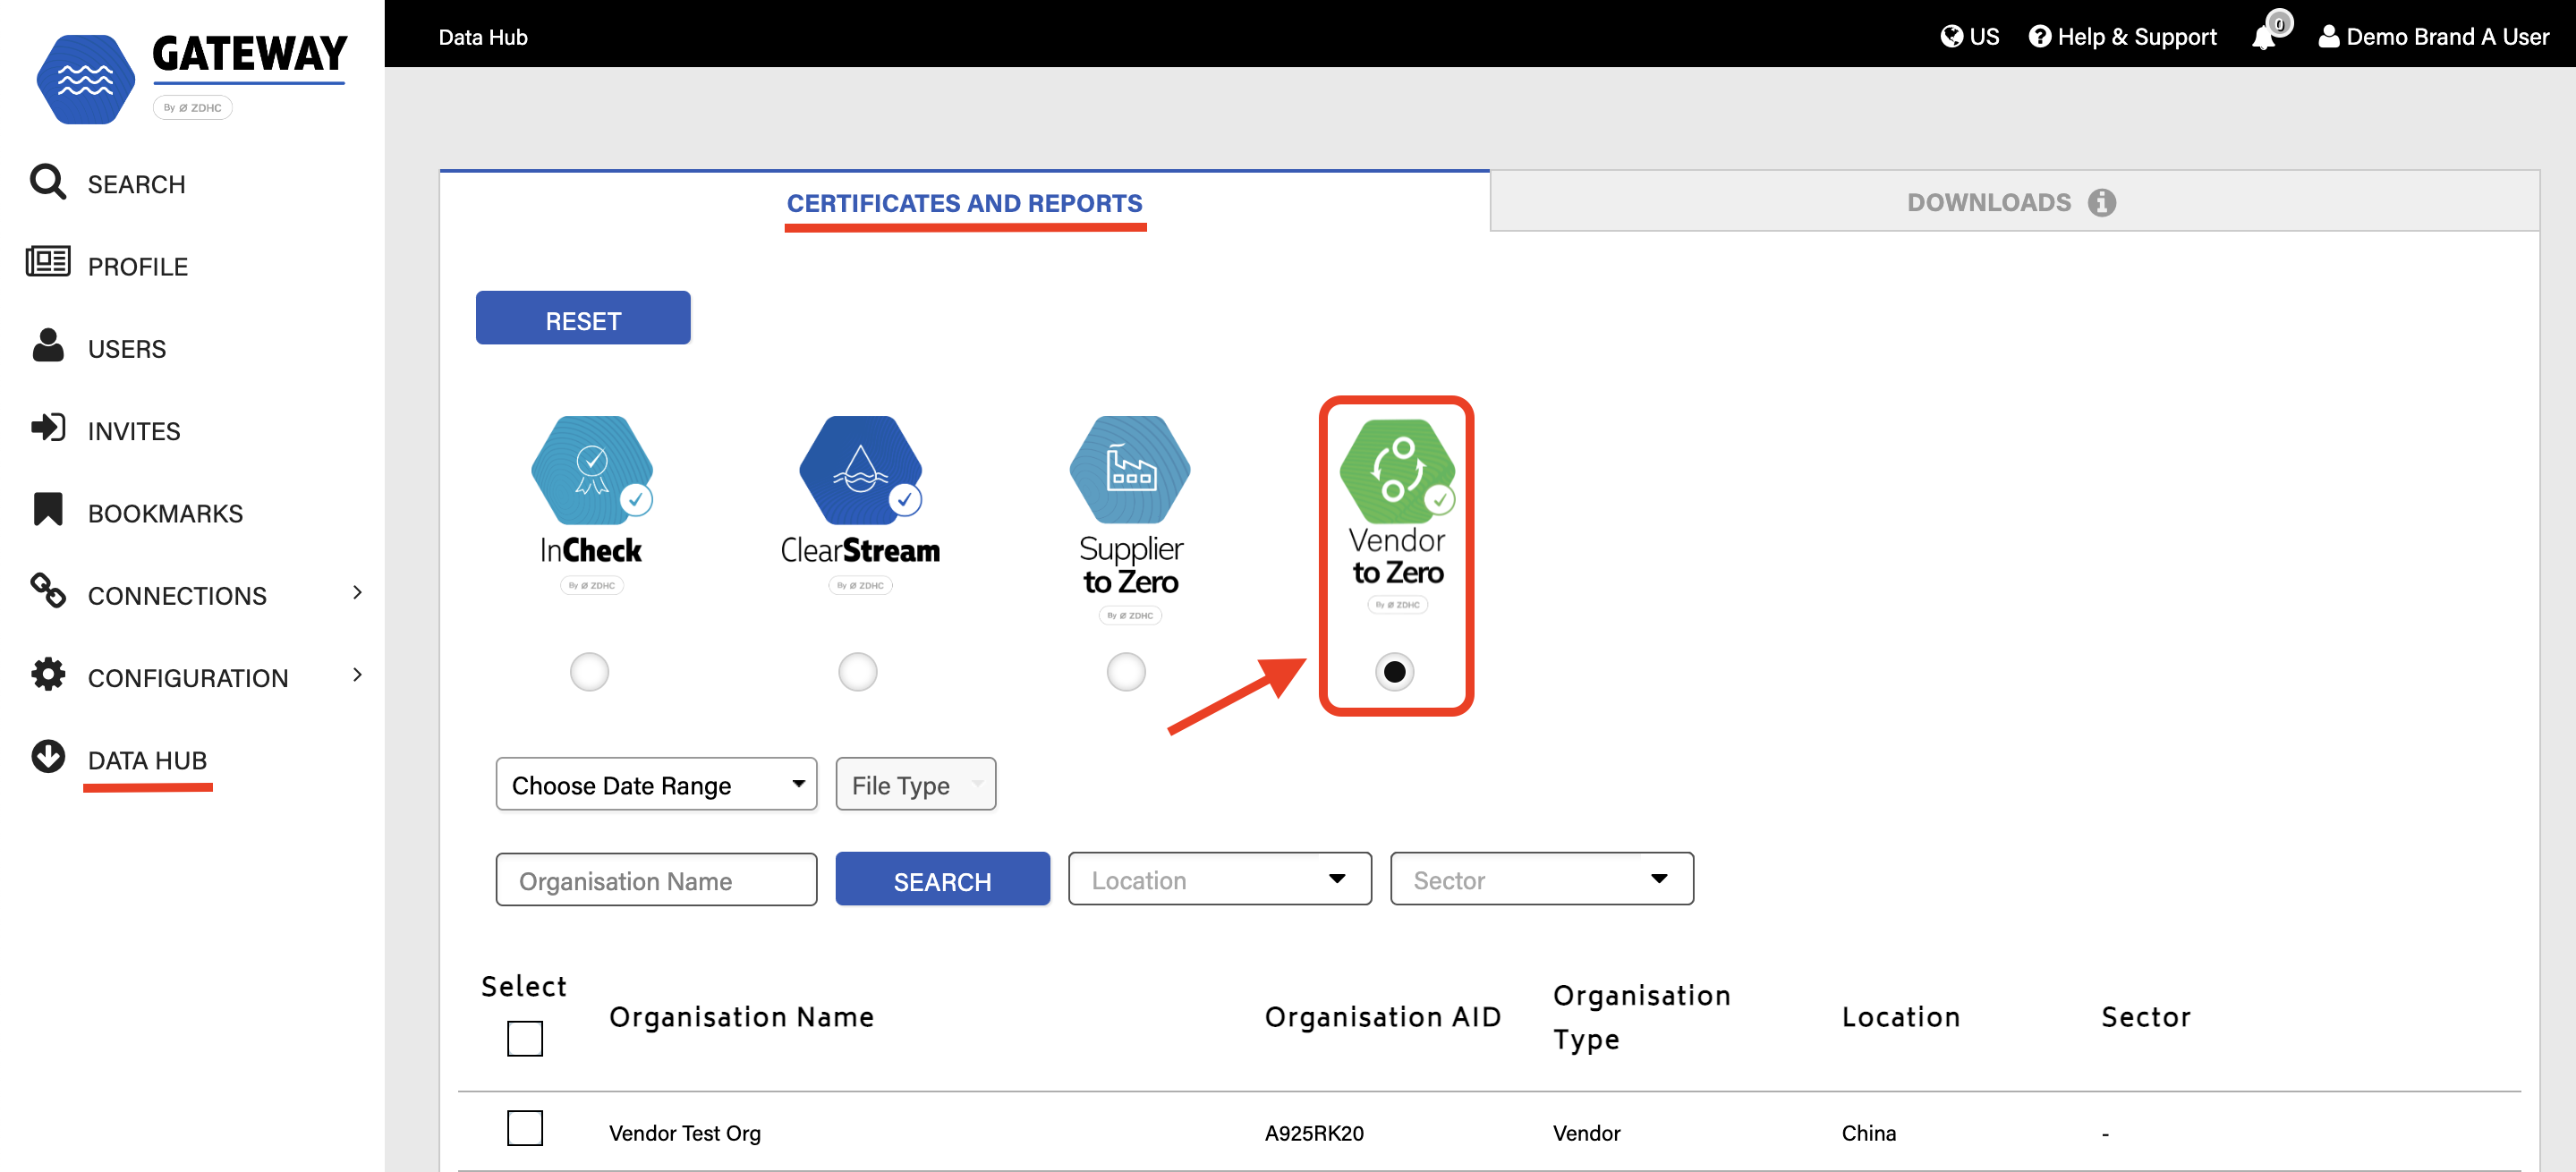Screen dimensions: 2576x1172
Task: Open the Sector dropdown
Action: tap(1541, 879)
